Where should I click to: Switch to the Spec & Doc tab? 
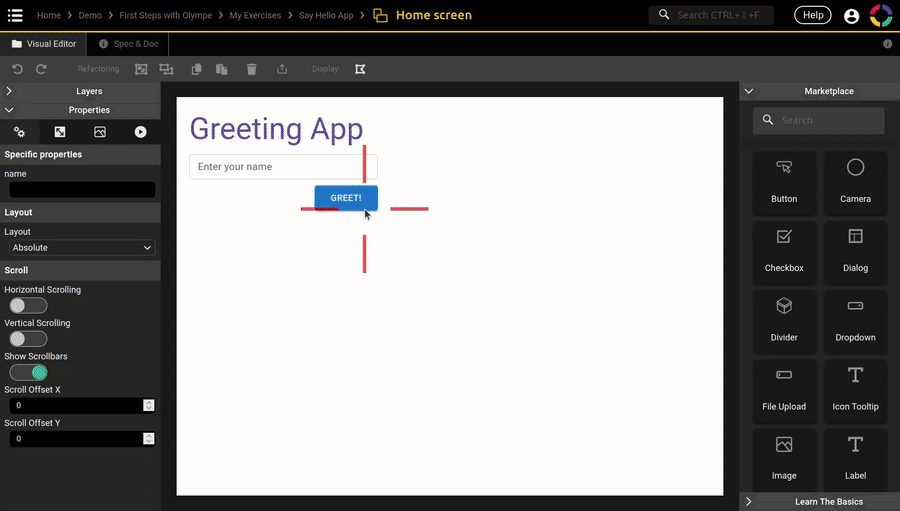[x=128, y=44]
